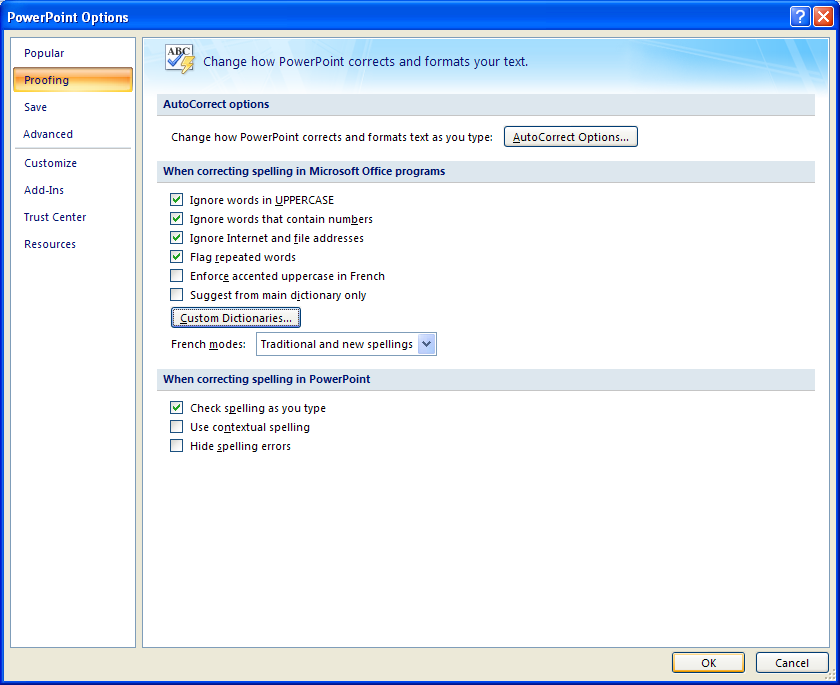
Task: Click the Cancel button
Action: coord(792,663)
